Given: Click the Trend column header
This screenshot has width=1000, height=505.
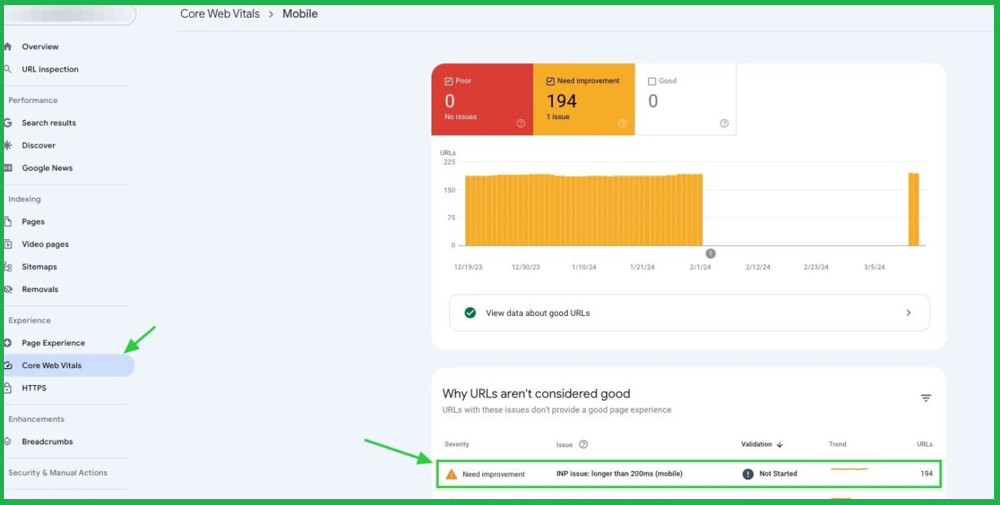Looking at the screenshot, I should pos(837,444).
